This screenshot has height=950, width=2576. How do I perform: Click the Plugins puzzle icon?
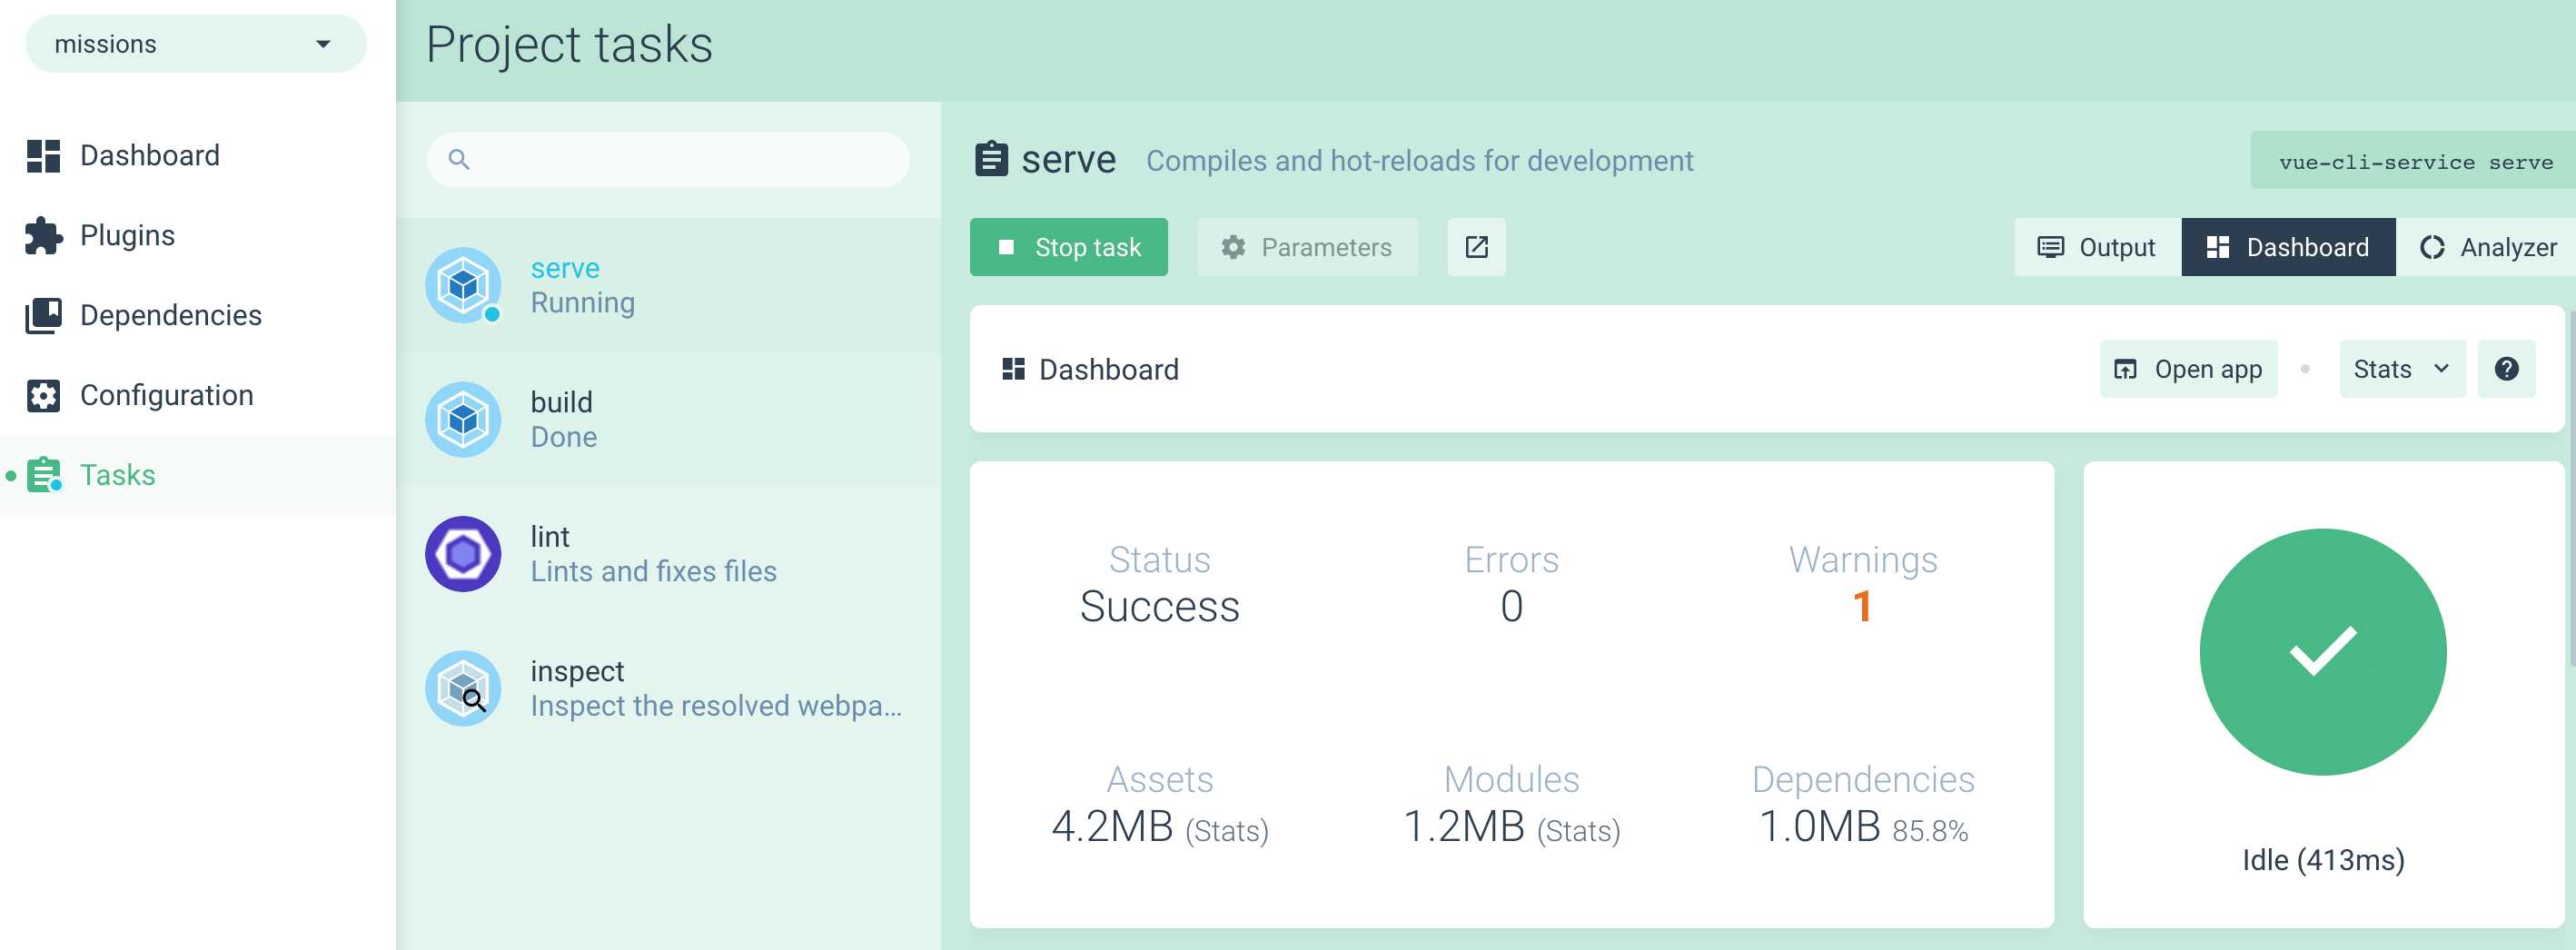coord(43,236)
